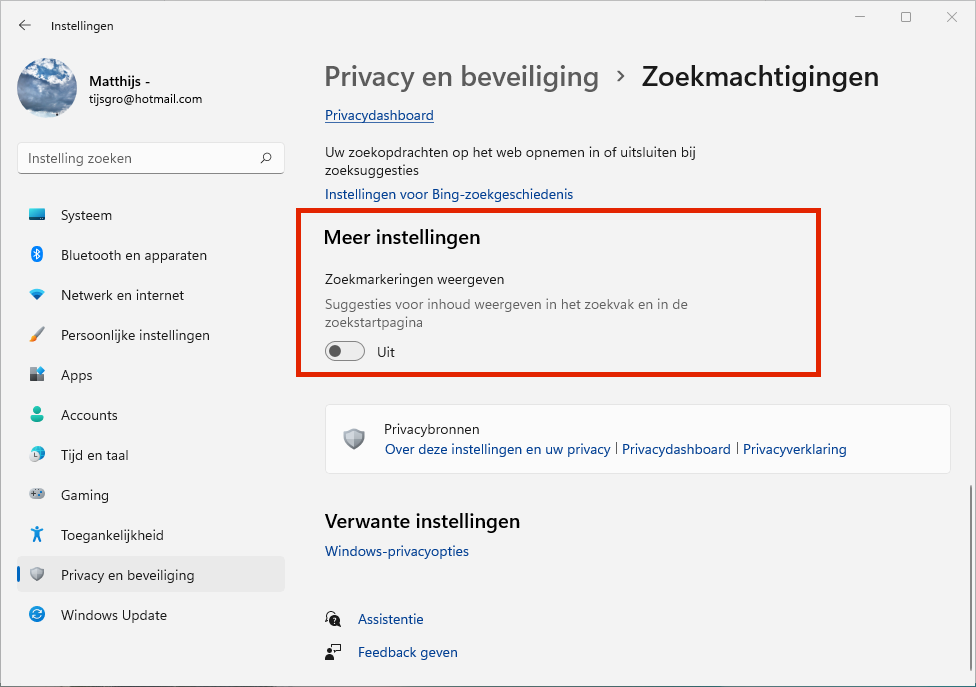
Task: Open the Gaming controller icon
Action: pos(37,495)
